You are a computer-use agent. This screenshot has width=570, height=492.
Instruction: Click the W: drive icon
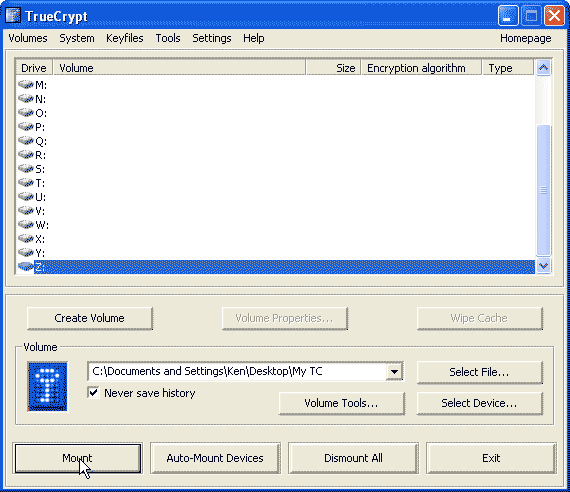[x=26, y=225]
